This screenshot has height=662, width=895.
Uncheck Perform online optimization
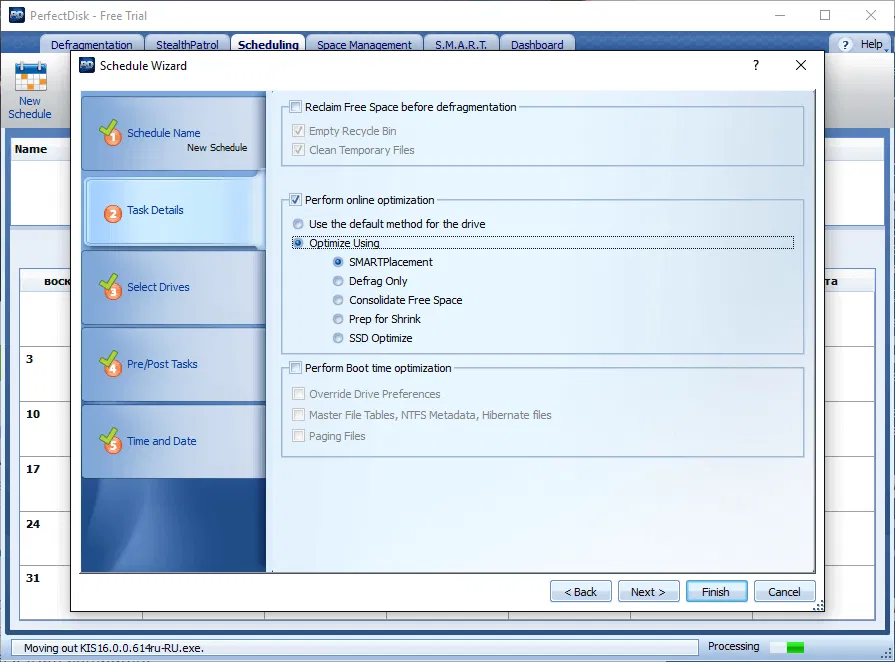tap(295, 200)
